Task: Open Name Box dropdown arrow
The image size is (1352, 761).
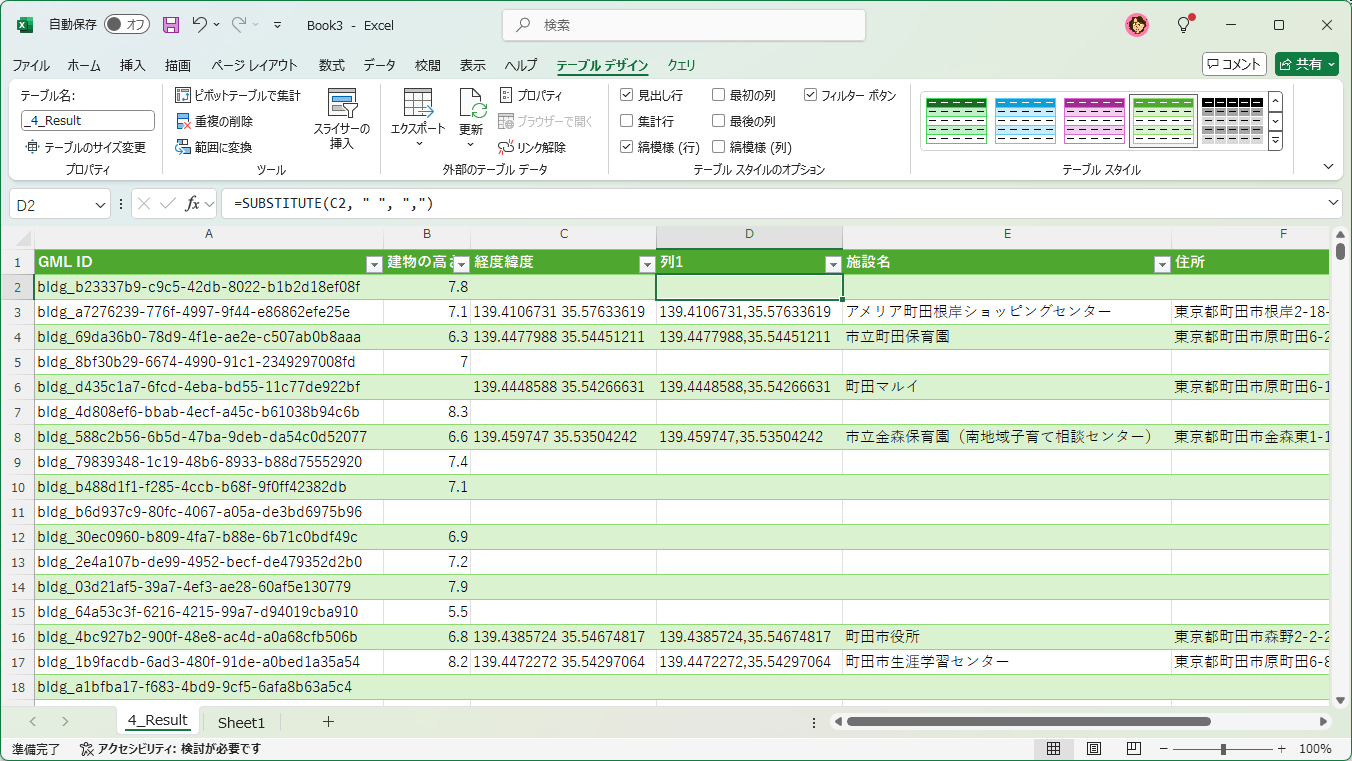Action: pyautogui.click(x=100, y=204)
